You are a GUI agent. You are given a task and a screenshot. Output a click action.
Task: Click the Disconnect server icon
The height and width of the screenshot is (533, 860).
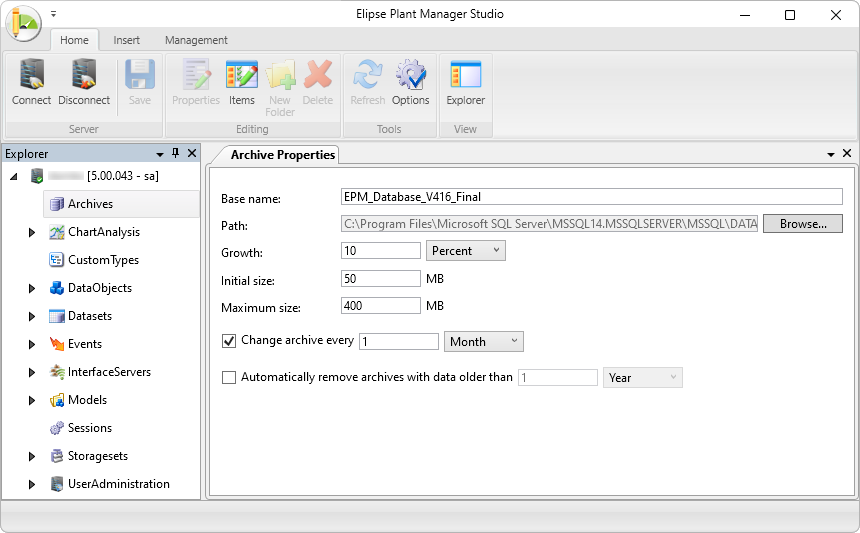83,83
